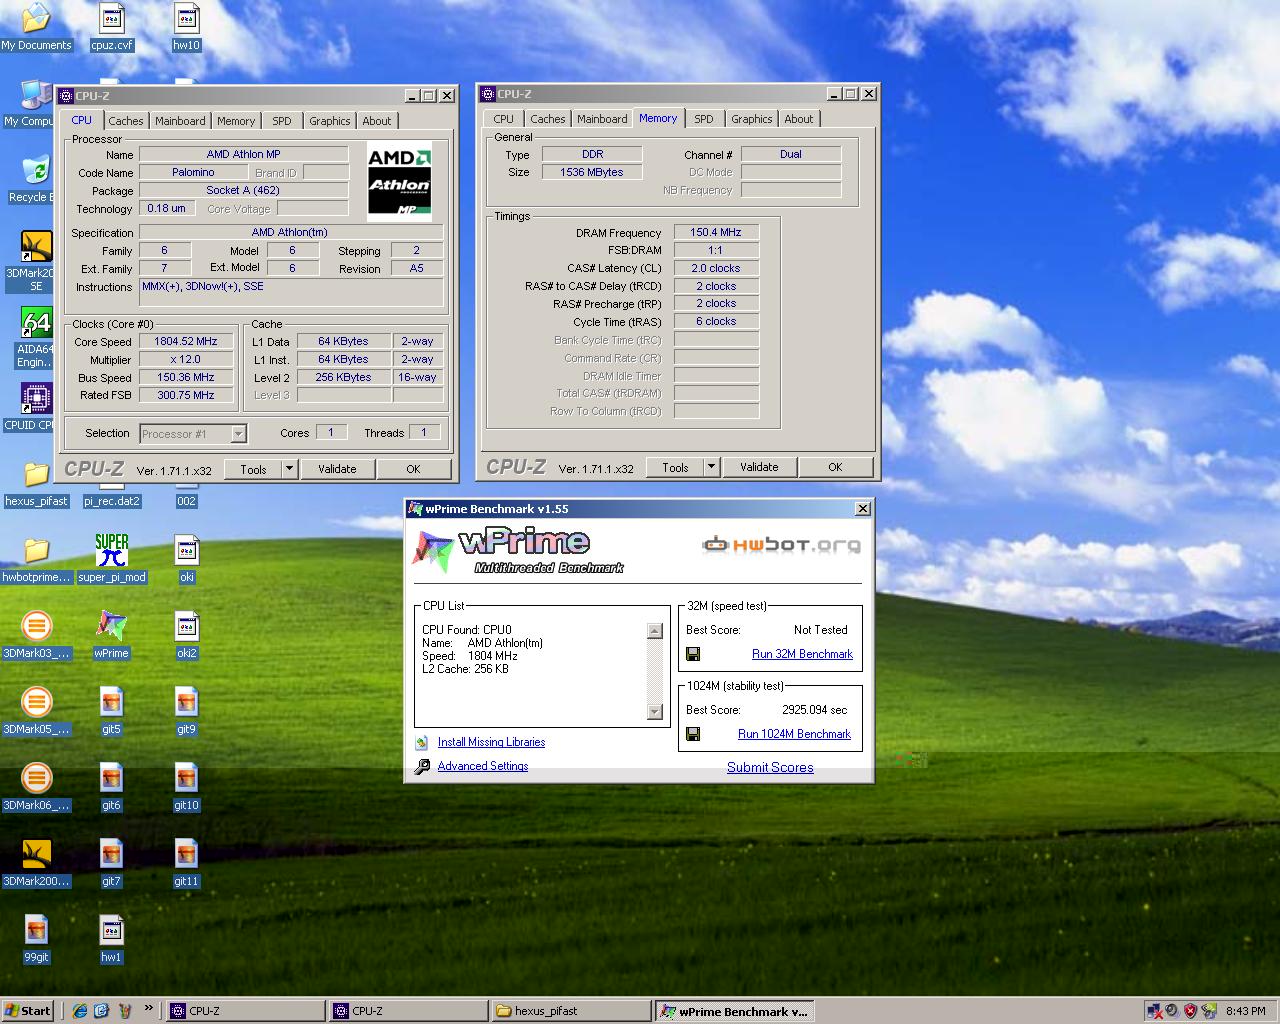Open Processor #1 selection dropdown
This screenshot has width=1280, height=1024.
(x=238, y=433)
